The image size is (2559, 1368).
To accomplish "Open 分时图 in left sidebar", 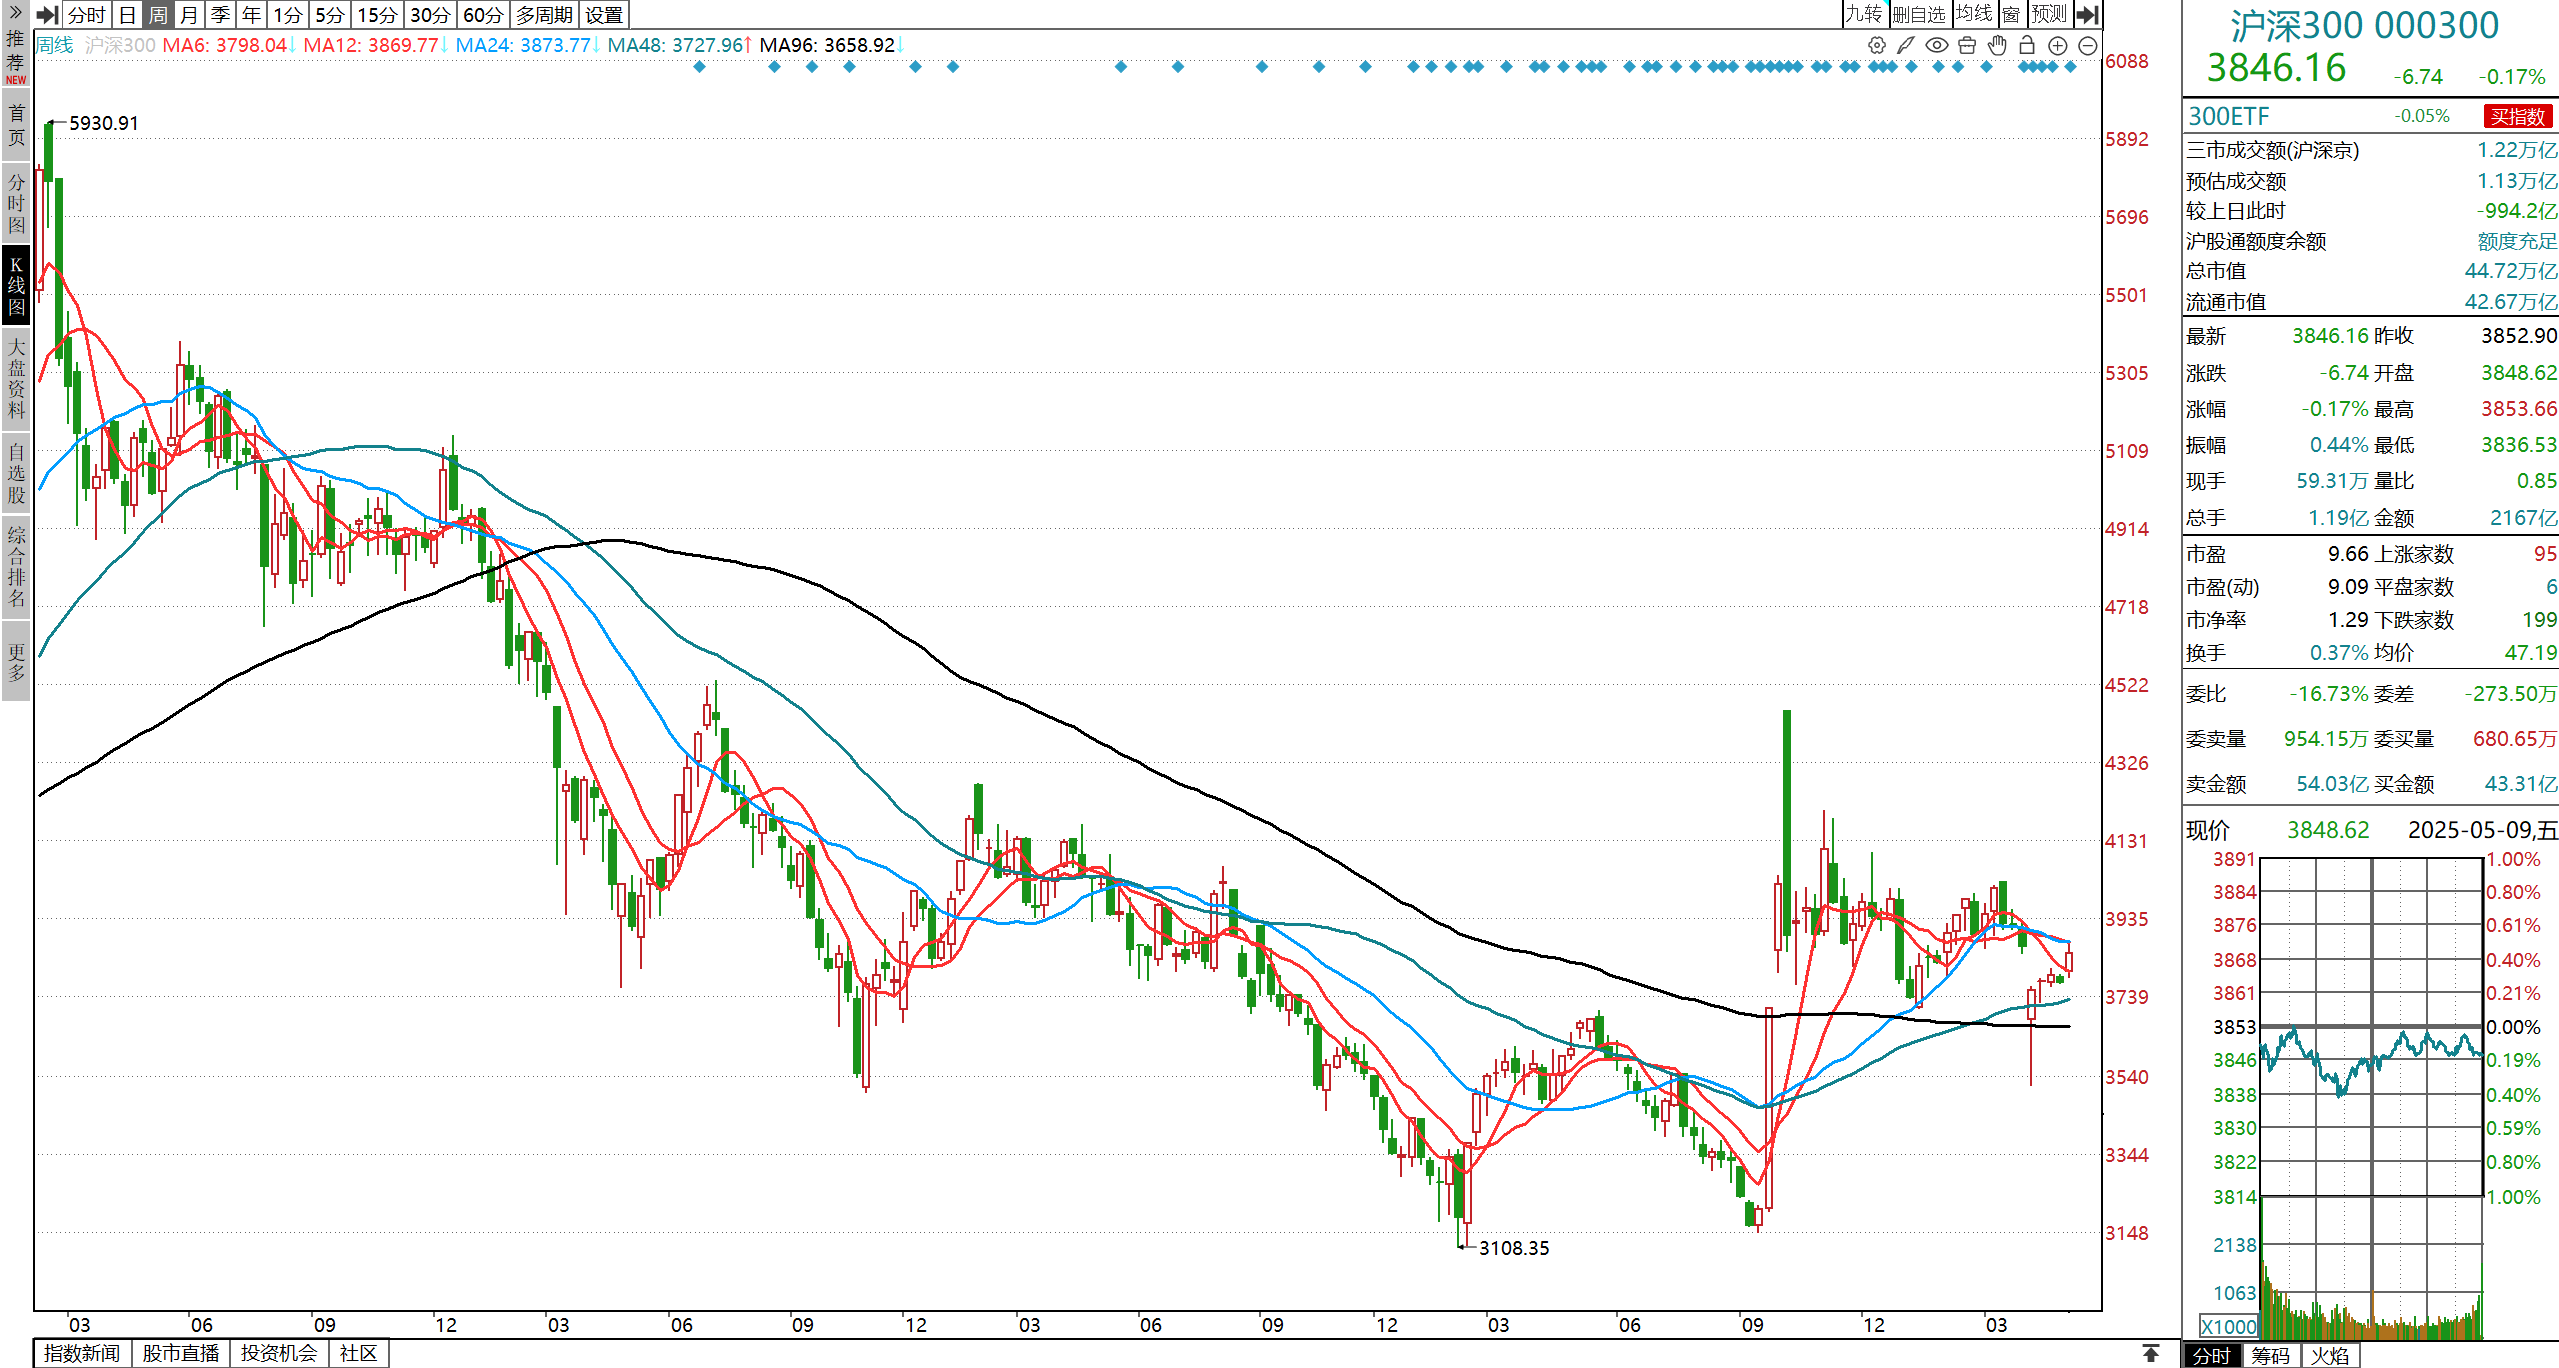I will [15, 203].
